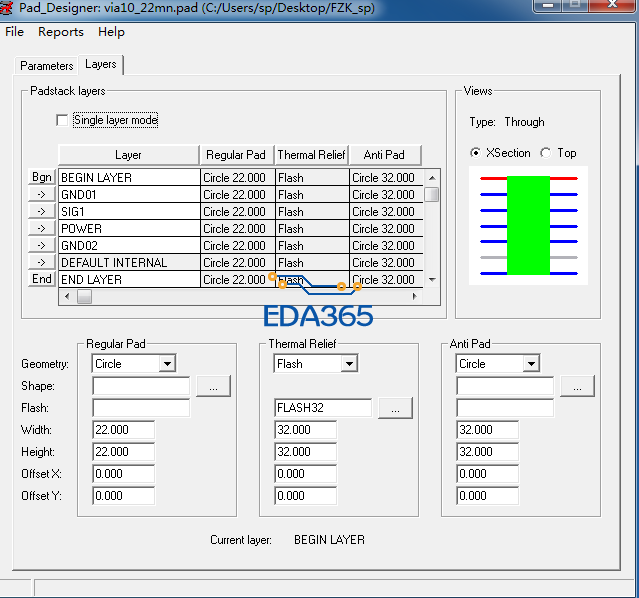Image resolution: width=639 pixels, height=598 pixels.
Task: Browse for Anti Pad shape with ... button
Action: 577,386
